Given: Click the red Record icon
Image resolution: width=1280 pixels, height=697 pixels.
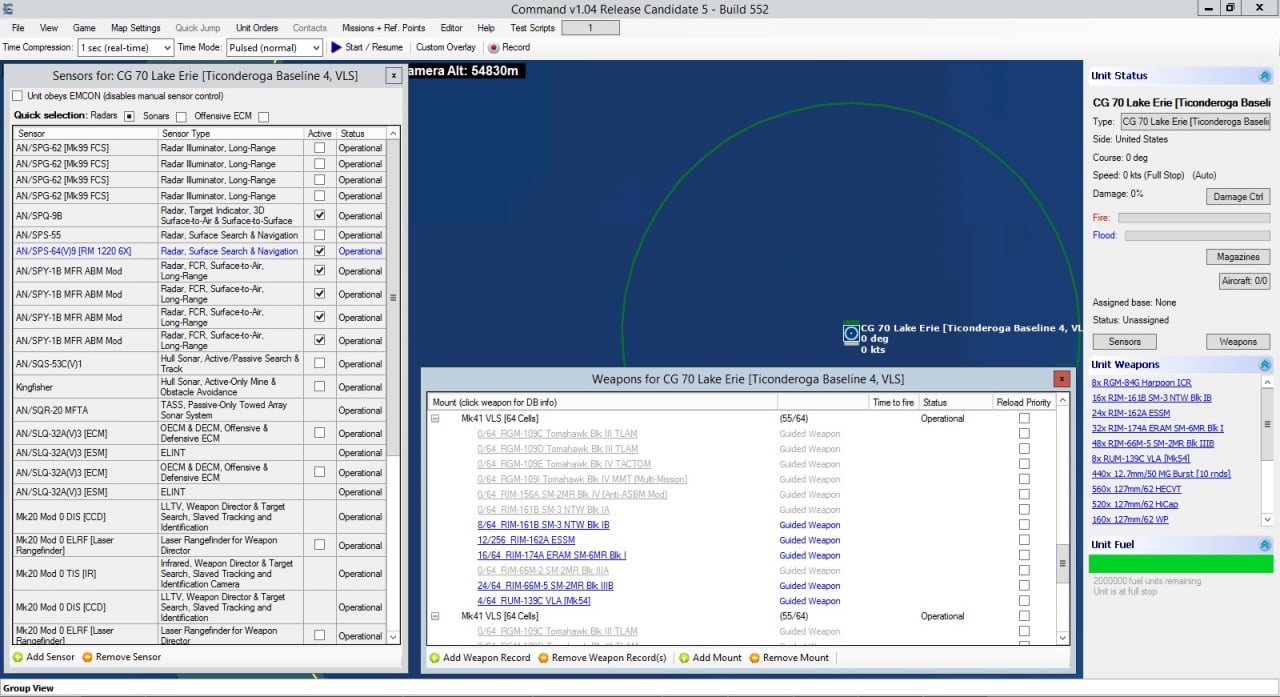Looking at the screenshot, I should click(x=493, y=47).
